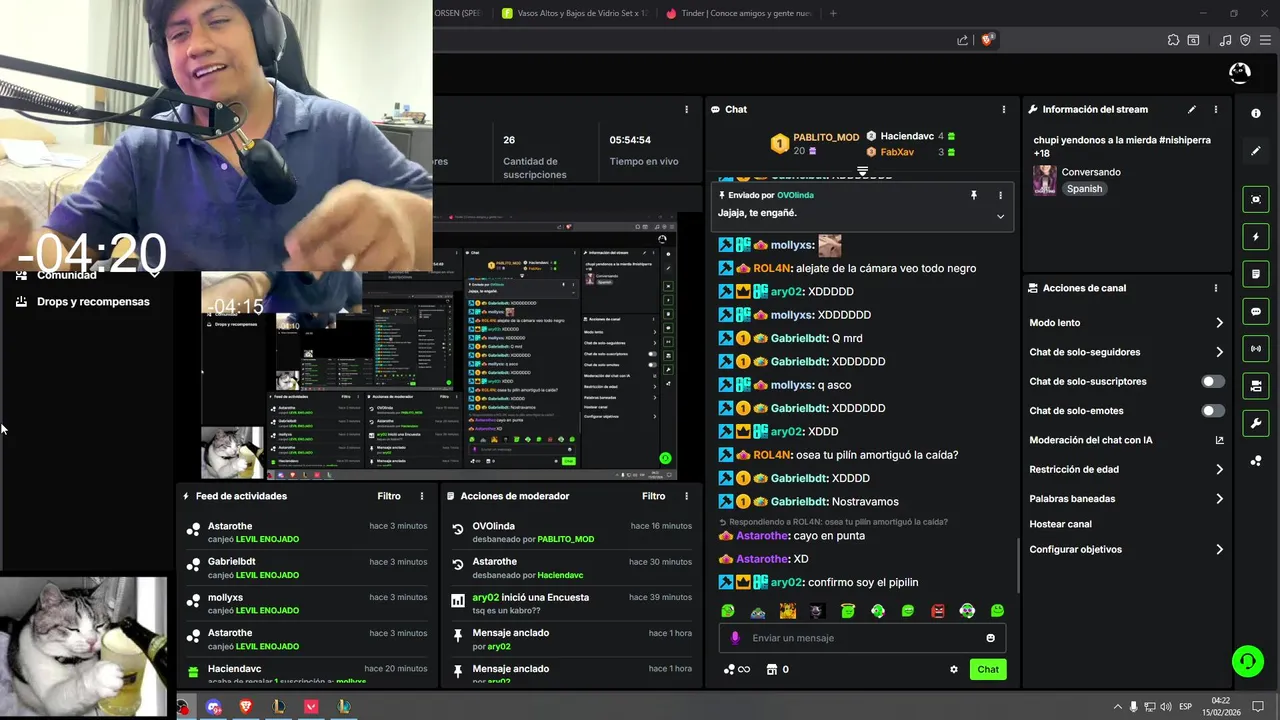Toggle Chat de solo-suscriptores switch
Screen dimensions: 1280x720
coord(1212,382)
